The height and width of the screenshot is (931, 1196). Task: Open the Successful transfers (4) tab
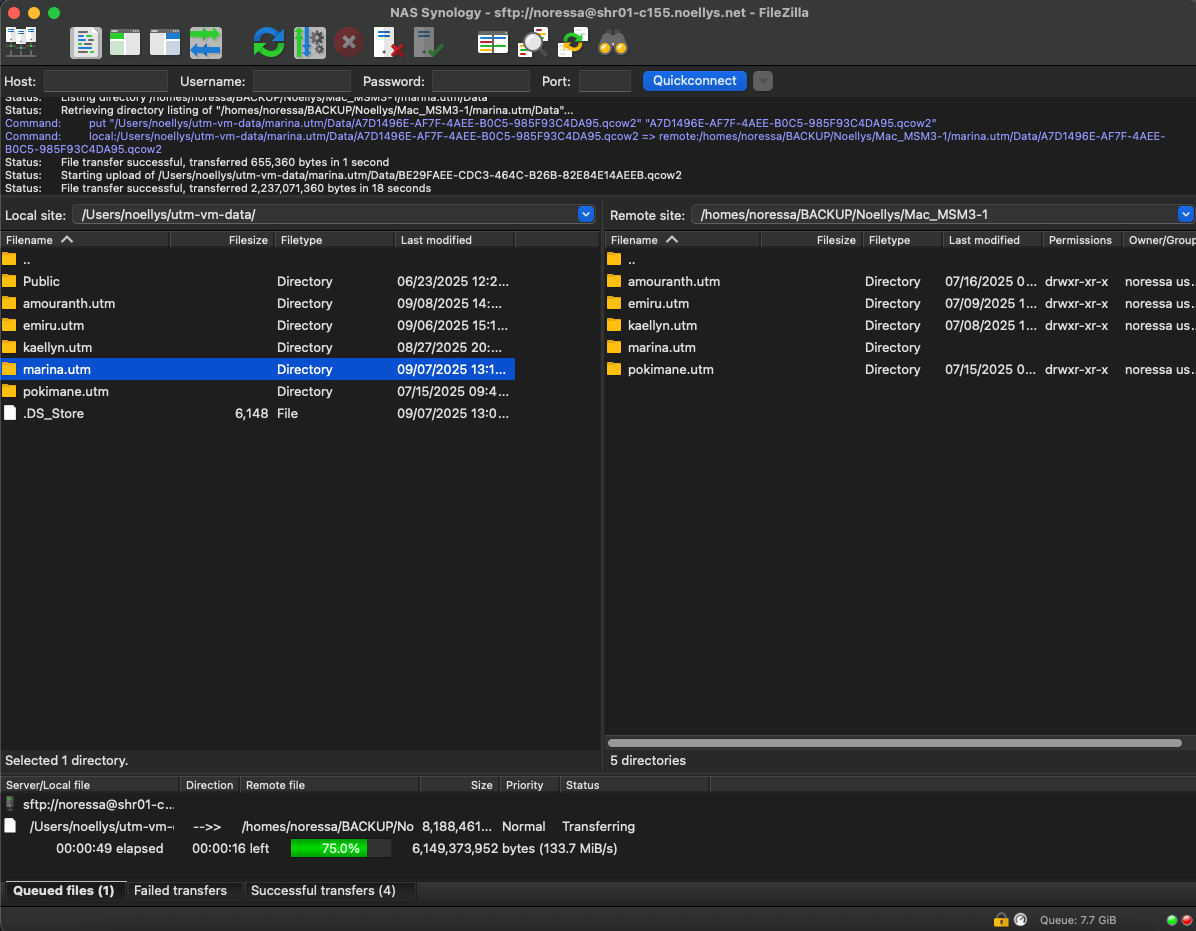[x=323, y=890]
